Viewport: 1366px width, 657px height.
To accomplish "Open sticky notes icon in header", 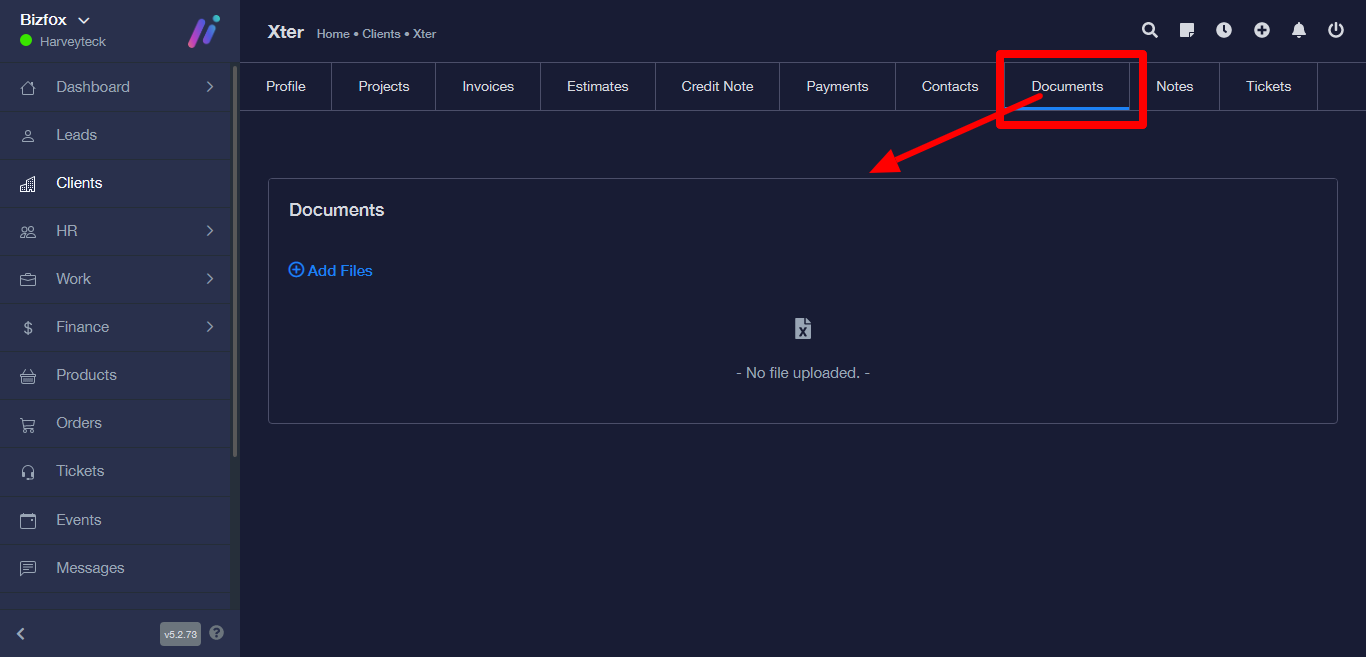I will point(1187,30).
